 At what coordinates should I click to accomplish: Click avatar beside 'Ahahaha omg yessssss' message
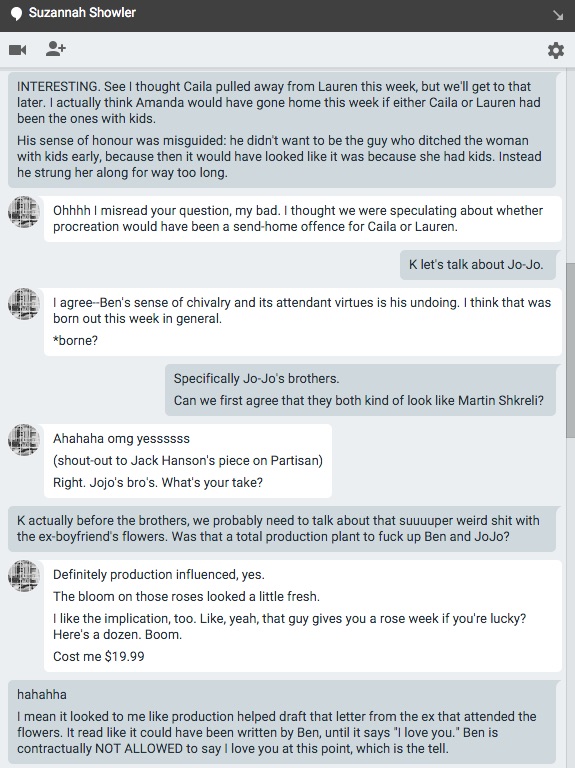24,439
